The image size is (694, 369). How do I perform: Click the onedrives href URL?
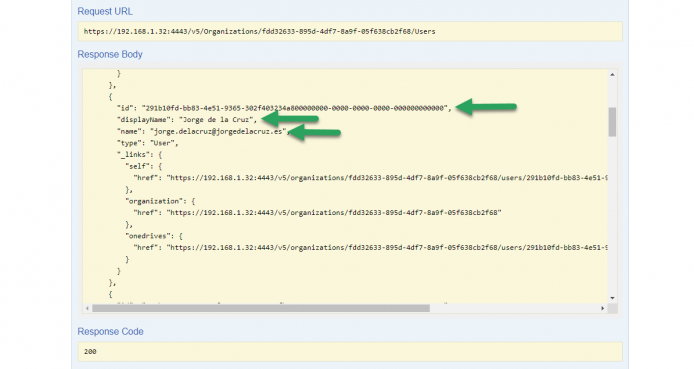pos(387,247)
